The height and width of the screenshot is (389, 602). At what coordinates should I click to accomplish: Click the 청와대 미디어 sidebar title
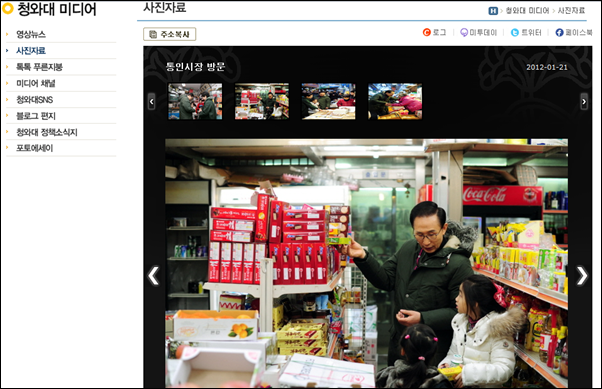click(x=56, y=9)
